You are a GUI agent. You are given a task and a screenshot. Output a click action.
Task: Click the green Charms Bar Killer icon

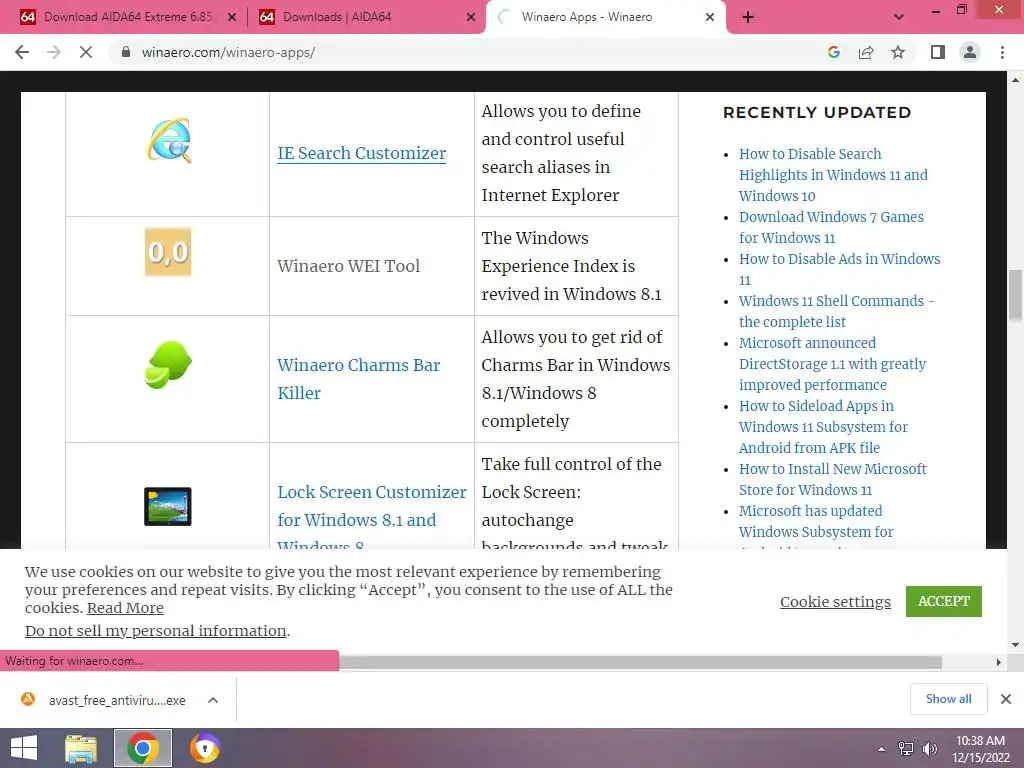(168, 364)
